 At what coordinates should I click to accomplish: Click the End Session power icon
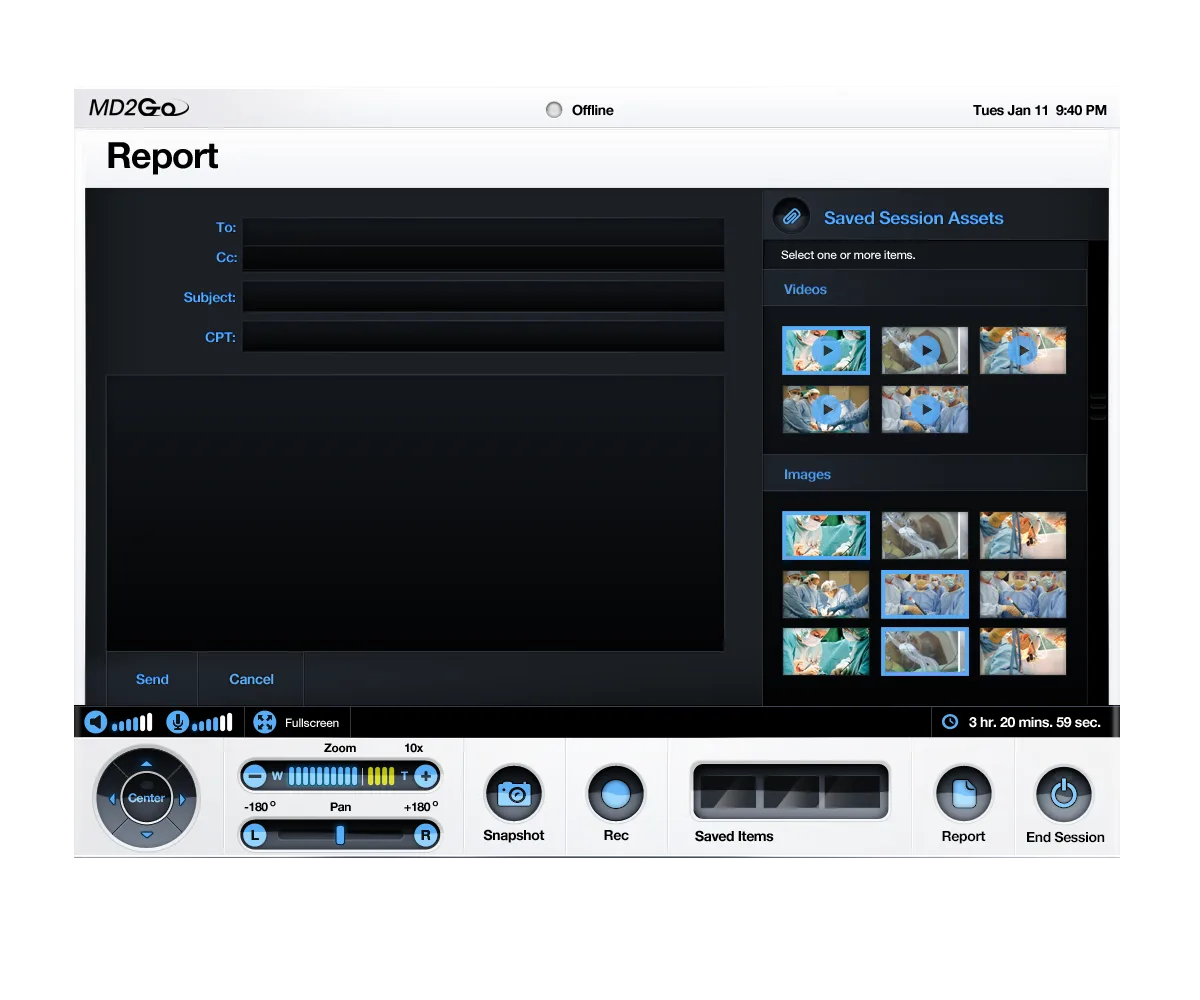pos(1065,794)
